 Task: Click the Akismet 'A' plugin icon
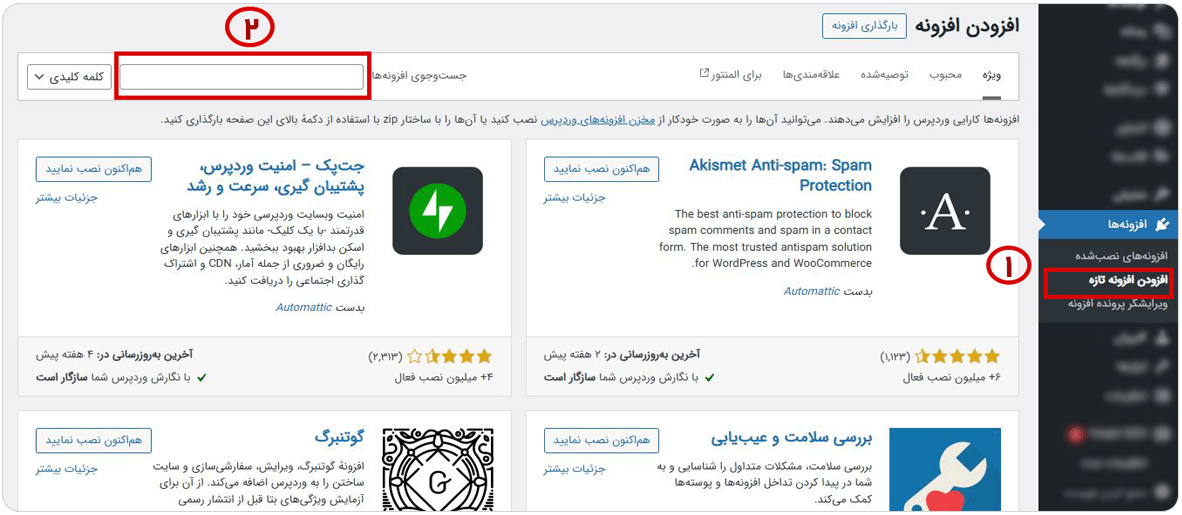945,210
